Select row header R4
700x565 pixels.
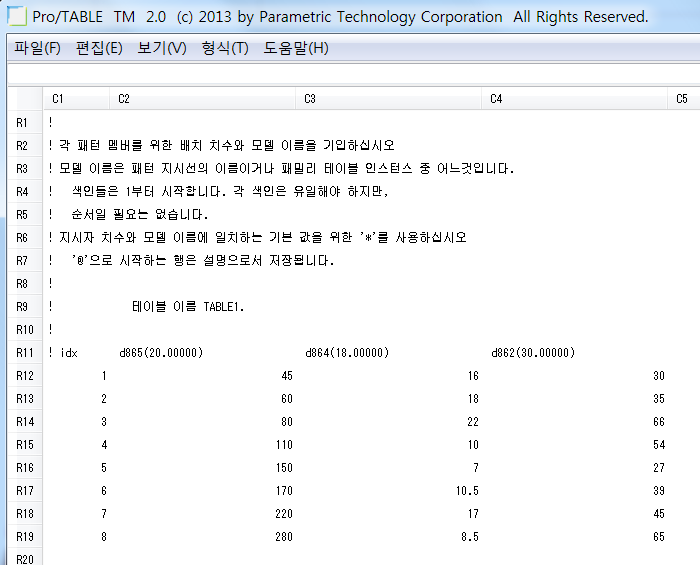(25, 191)
